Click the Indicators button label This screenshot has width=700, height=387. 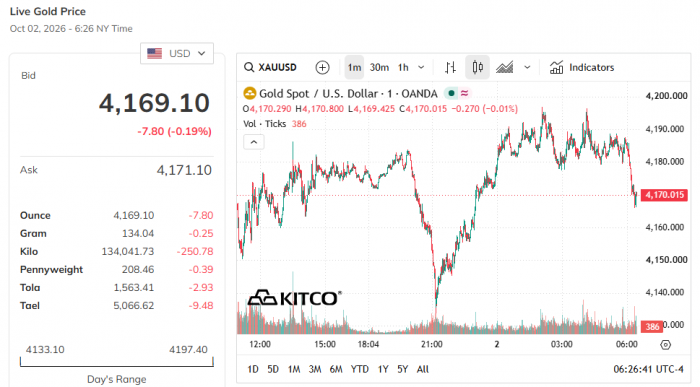click(x=592, y=67)
